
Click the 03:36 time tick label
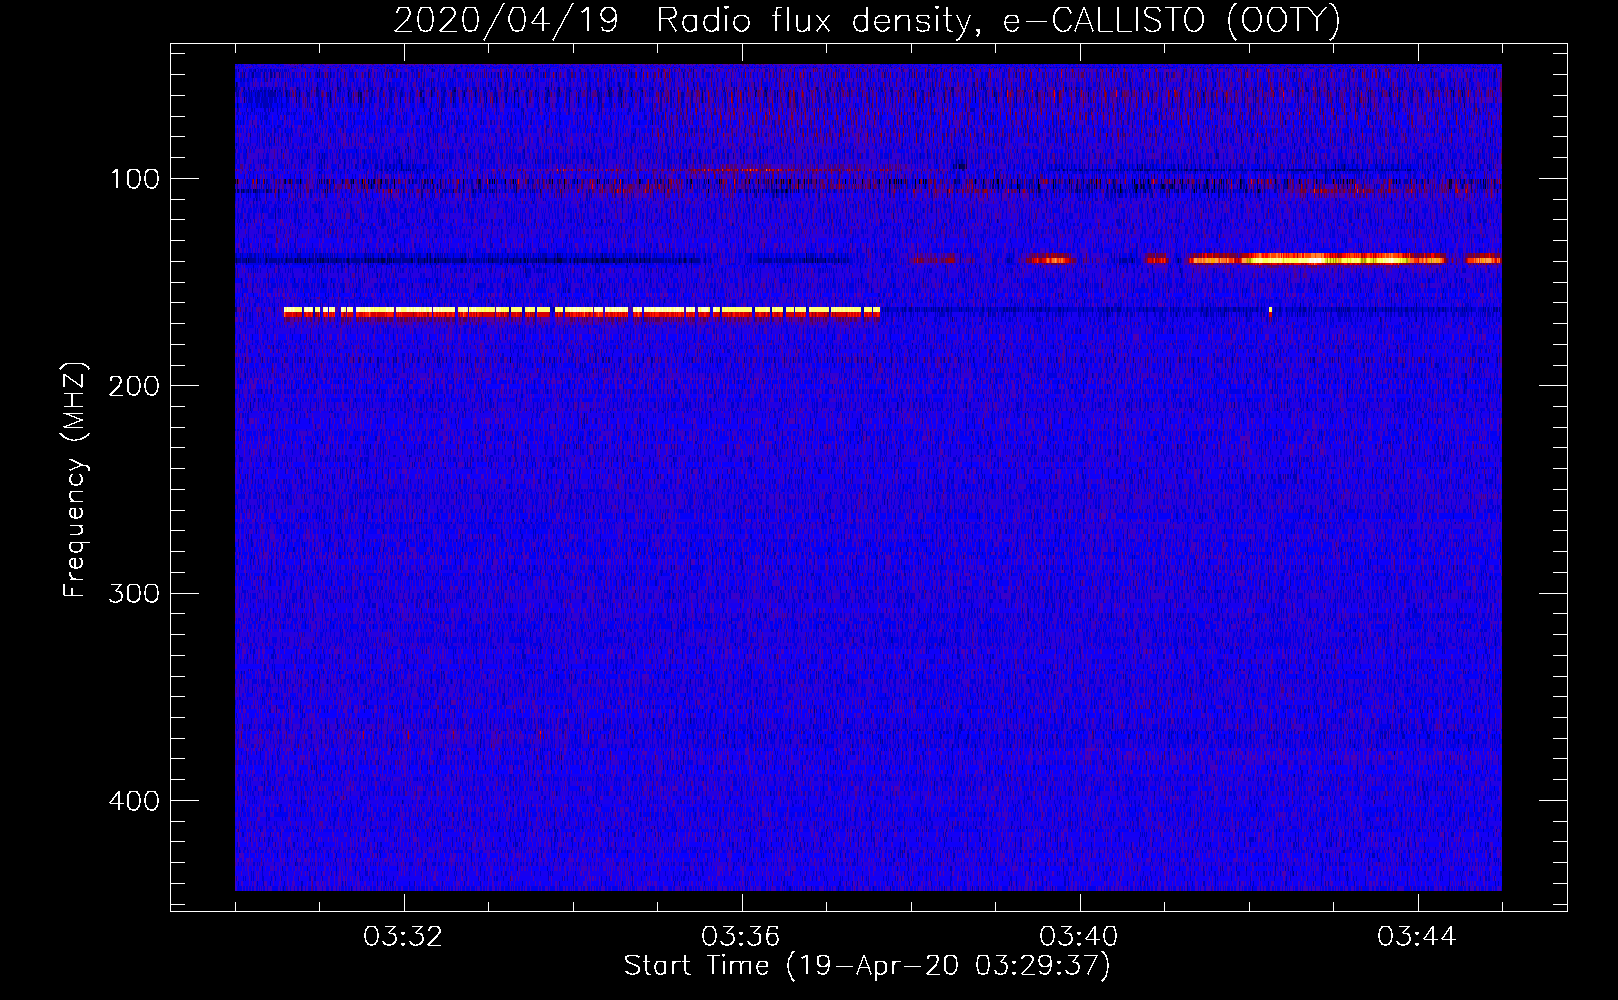(x=742, y=937)
